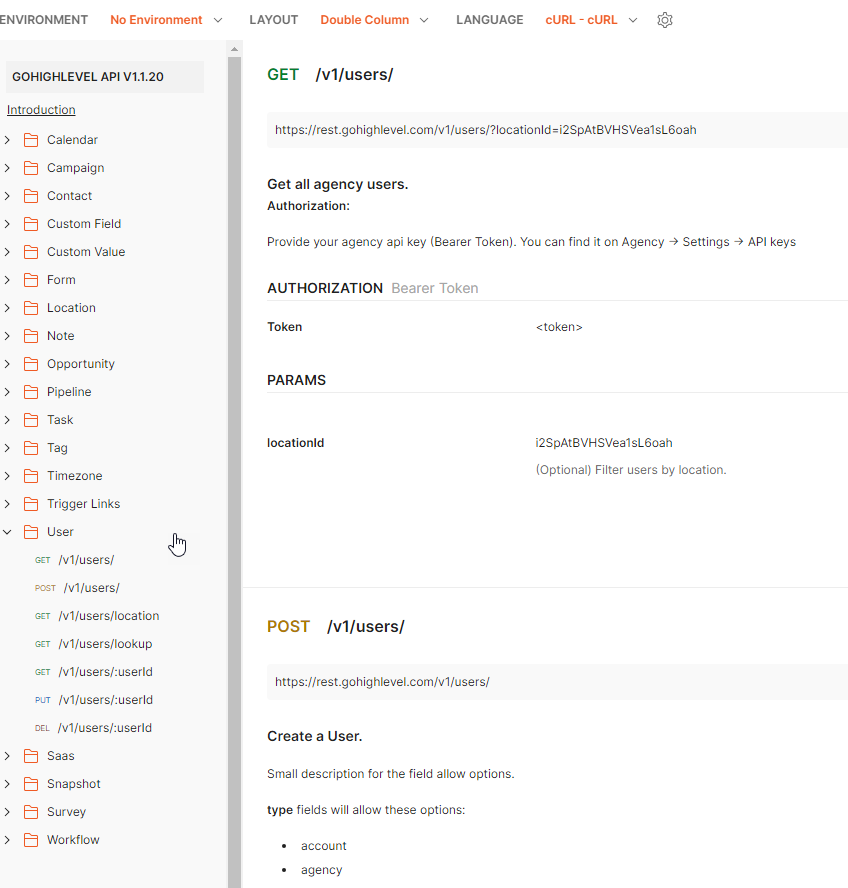This screenshot has width=848, height=888.
Task: Expand the Saas folder chevron
Action: 7,756
